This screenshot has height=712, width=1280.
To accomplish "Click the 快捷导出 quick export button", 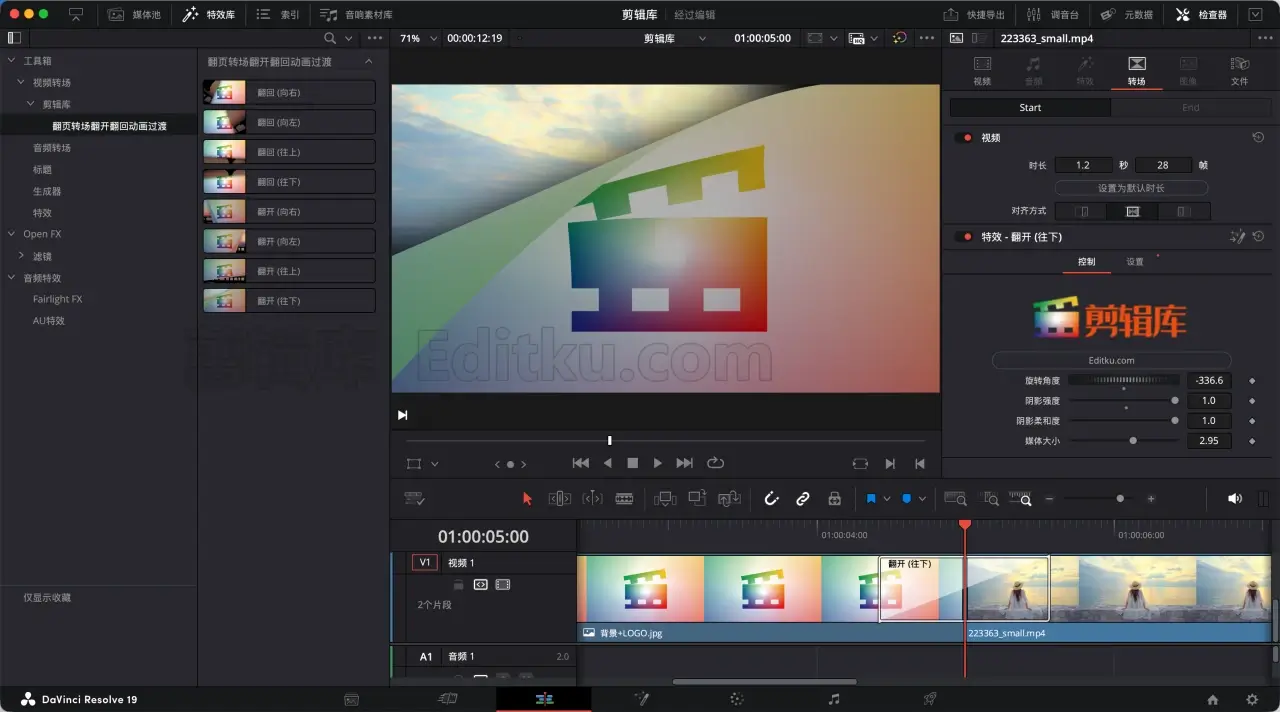I will click(x=975, y=15).
